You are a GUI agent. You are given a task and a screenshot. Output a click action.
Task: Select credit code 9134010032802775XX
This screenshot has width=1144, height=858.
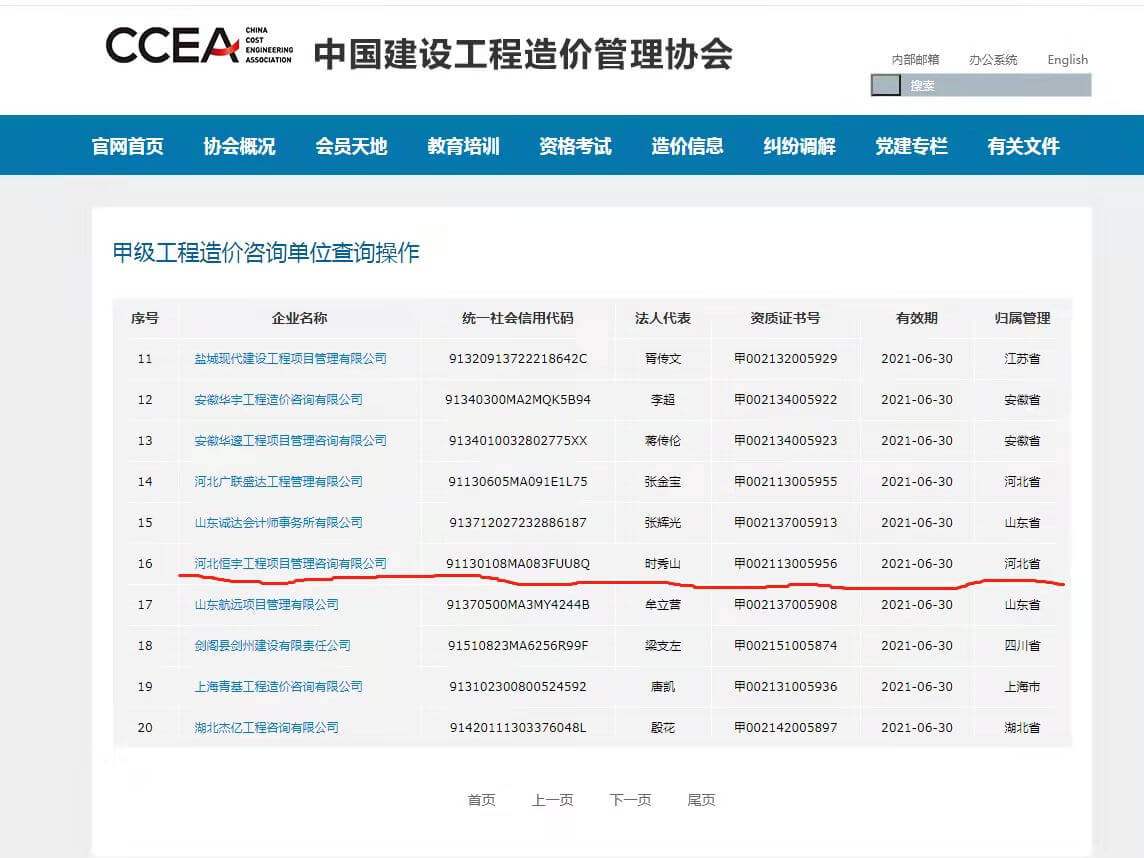pyautogui.click(x=517, y=440)
